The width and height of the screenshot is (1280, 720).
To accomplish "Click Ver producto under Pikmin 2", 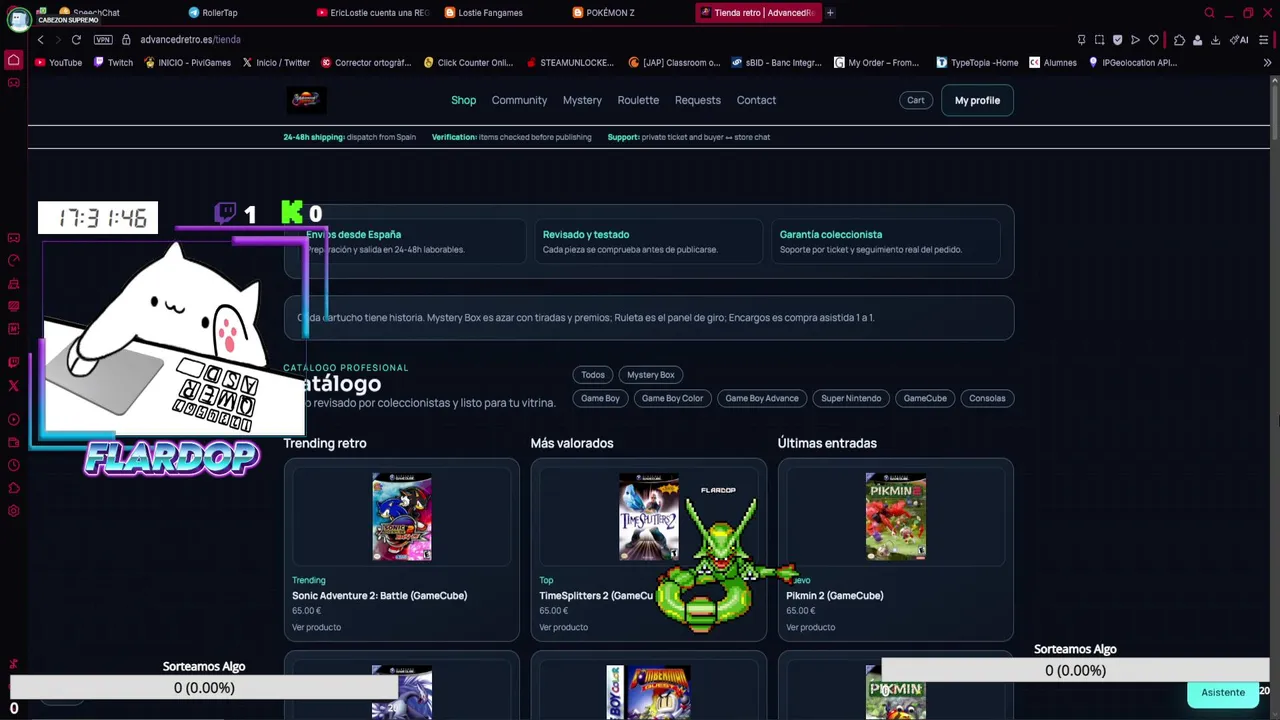I will pyautogui.click(x=810, y=627).
